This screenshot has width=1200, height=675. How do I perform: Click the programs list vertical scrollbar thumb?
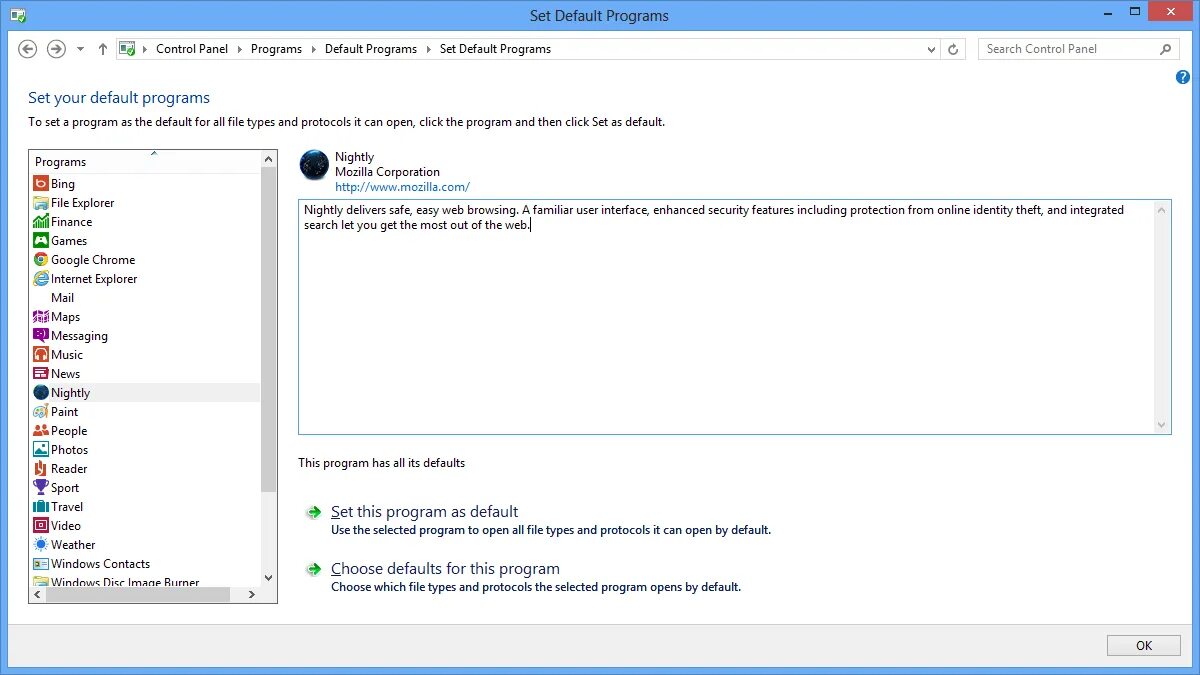pyautogui.click(x=268, y=330)
